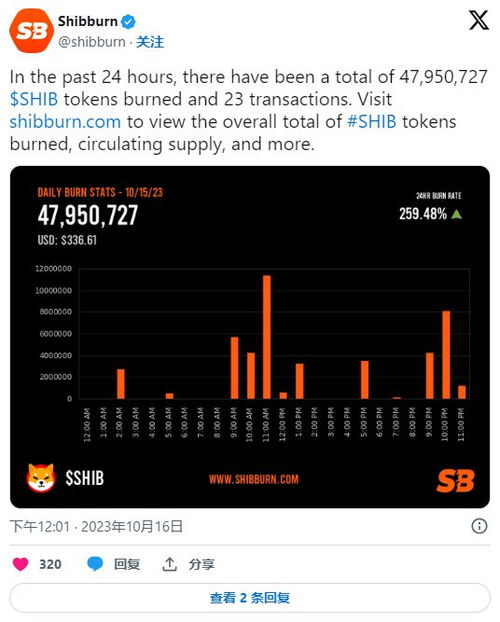Image resolution: width=500 pixels, height=622 pixels.
Task: Click the reply speech bubble icon
Action: coord(95,564)
